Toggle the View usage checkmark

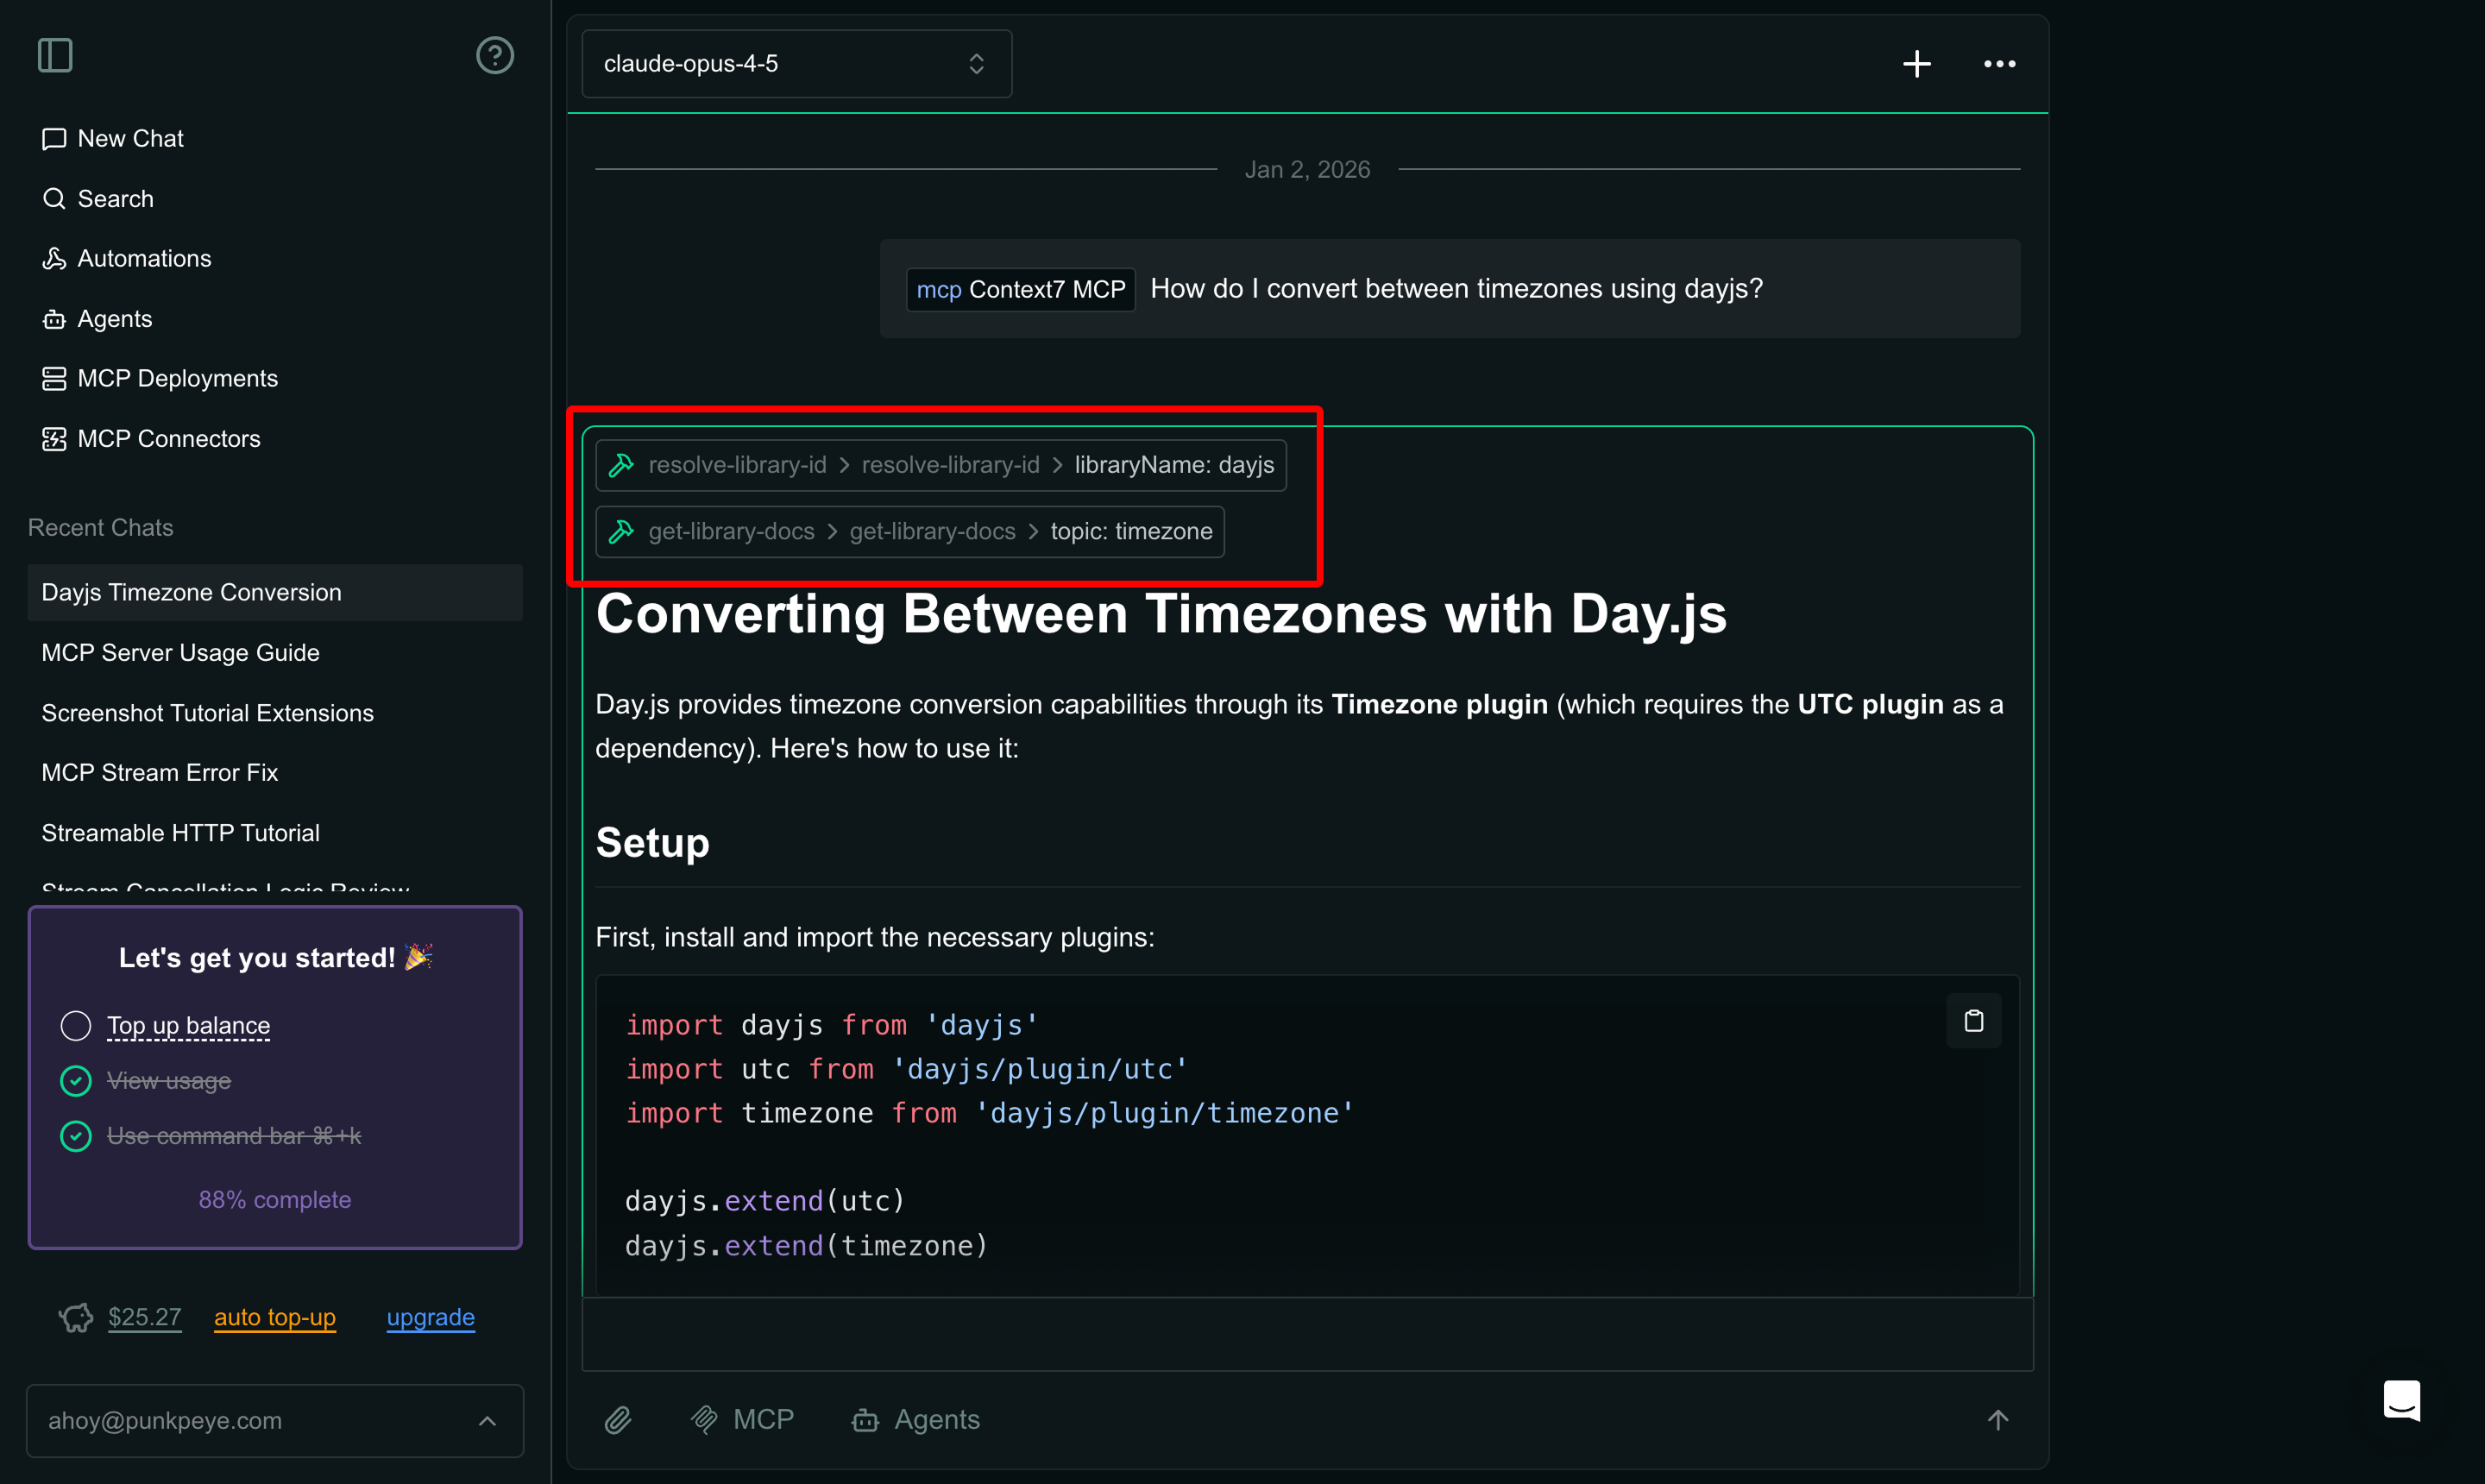pyautogui.click(x=76, y=1081)
